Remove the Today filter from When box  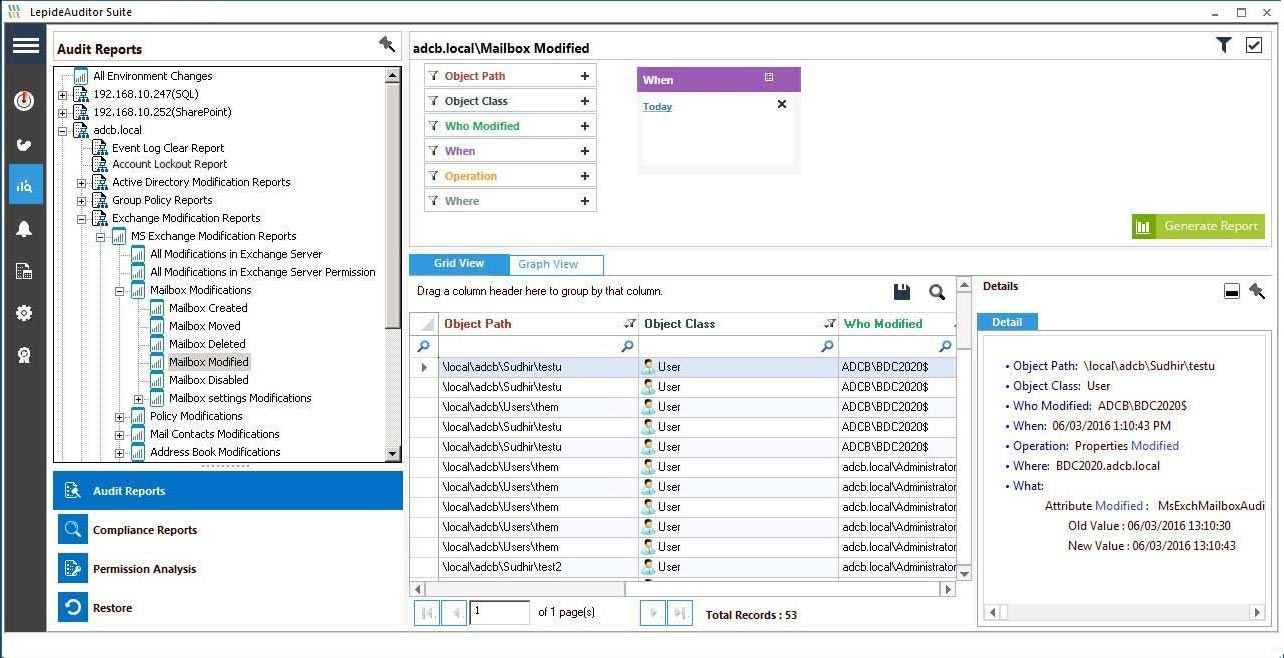(x=782, y=104)
